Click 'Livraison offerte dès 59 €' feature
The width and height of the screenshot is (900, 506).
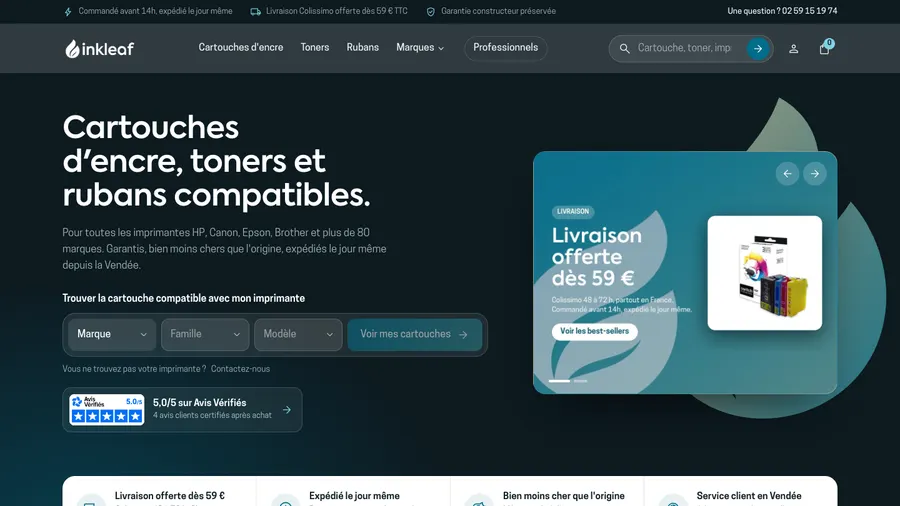[x=170, y=496]
